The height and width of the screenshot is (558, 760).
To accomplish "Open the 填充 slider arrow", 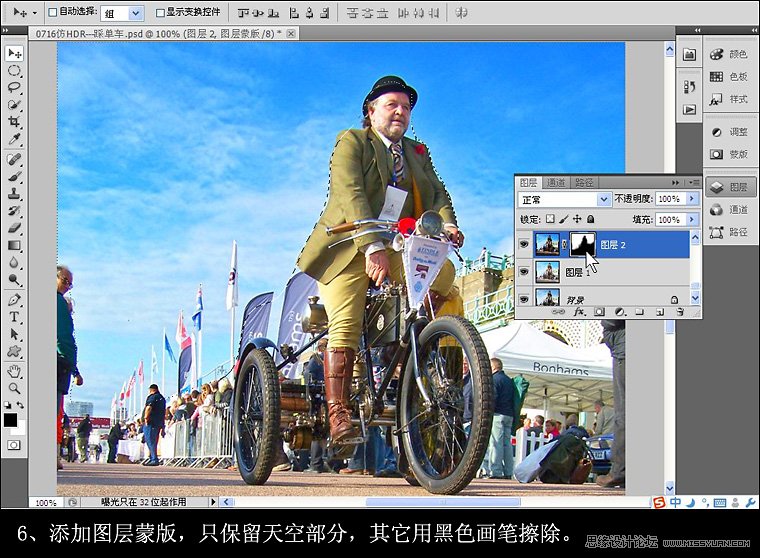I will [x=692, y=220].
